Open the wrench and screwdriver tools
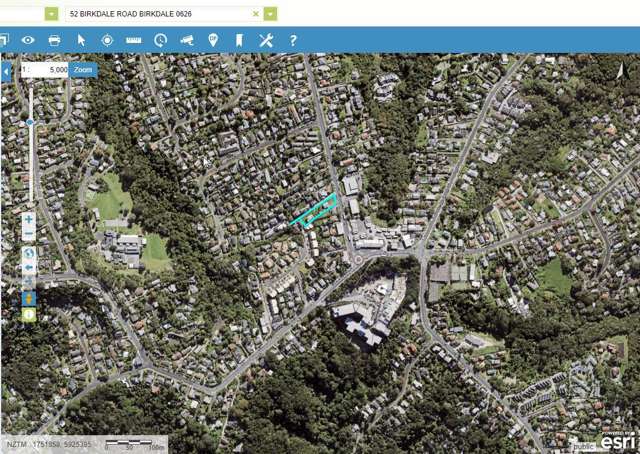The image size is (640, 454). 266,40
